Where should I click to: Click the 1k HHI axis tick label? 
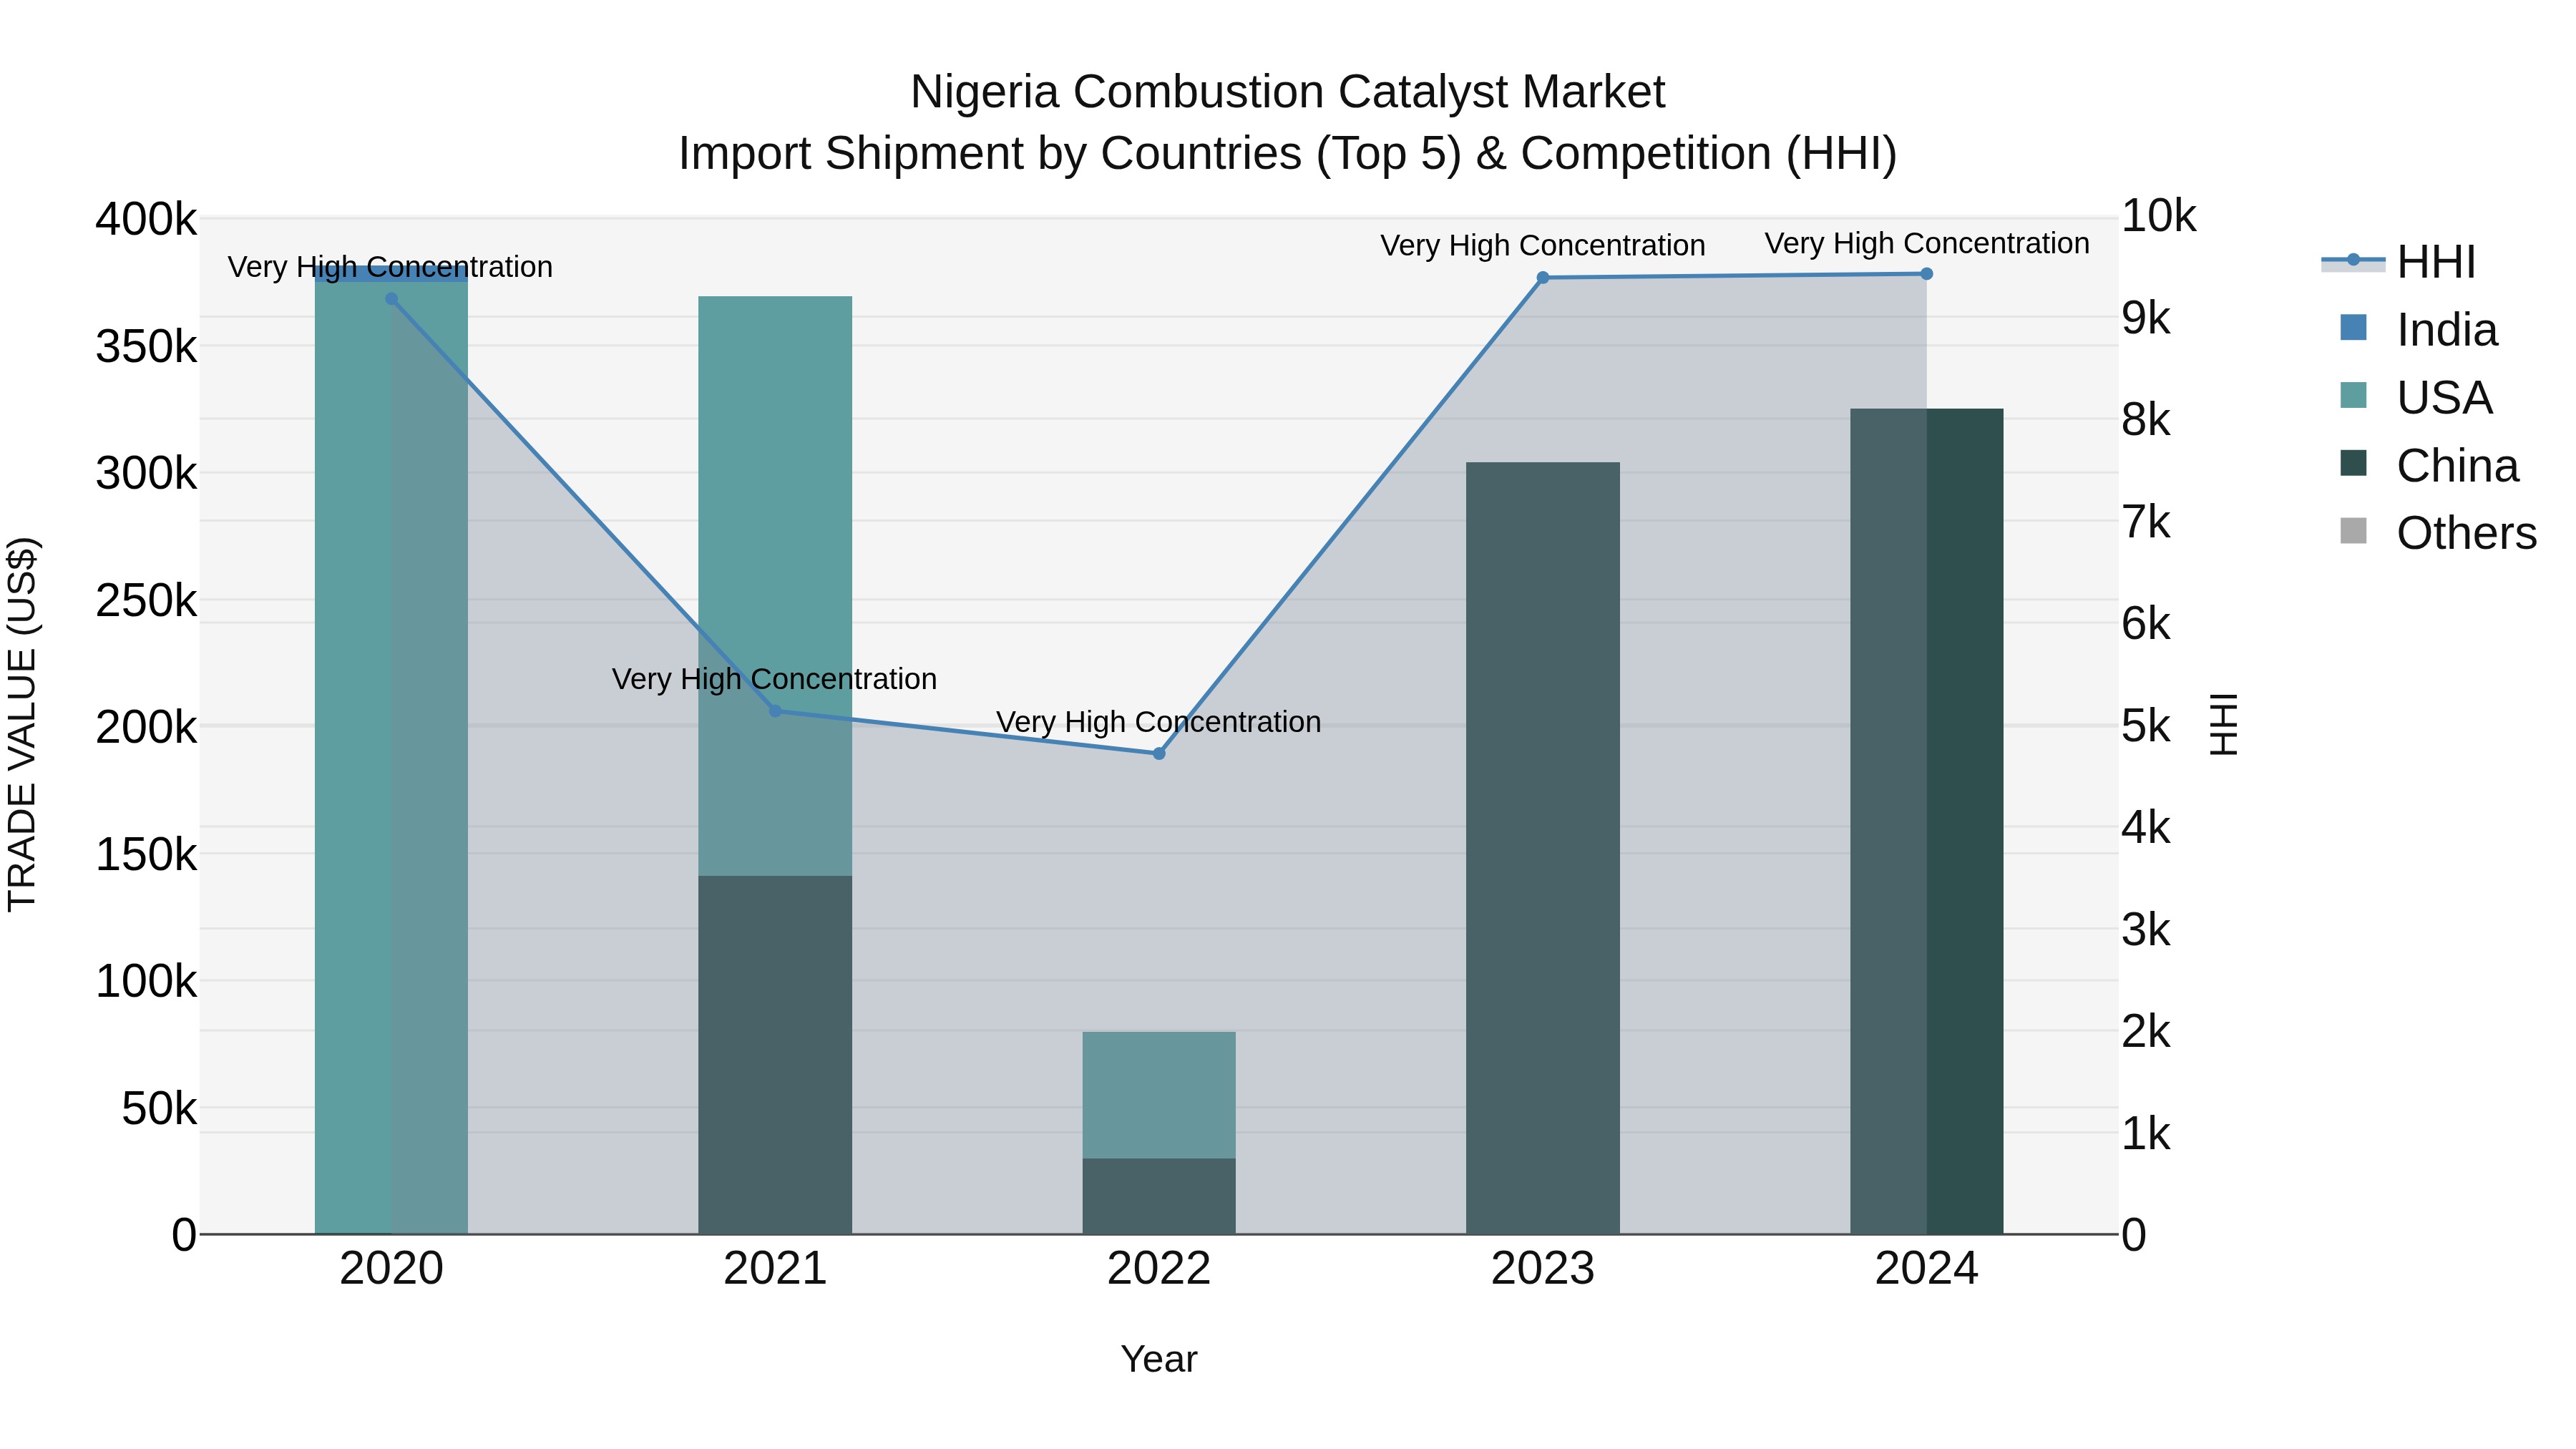tap(2146, 1134)
